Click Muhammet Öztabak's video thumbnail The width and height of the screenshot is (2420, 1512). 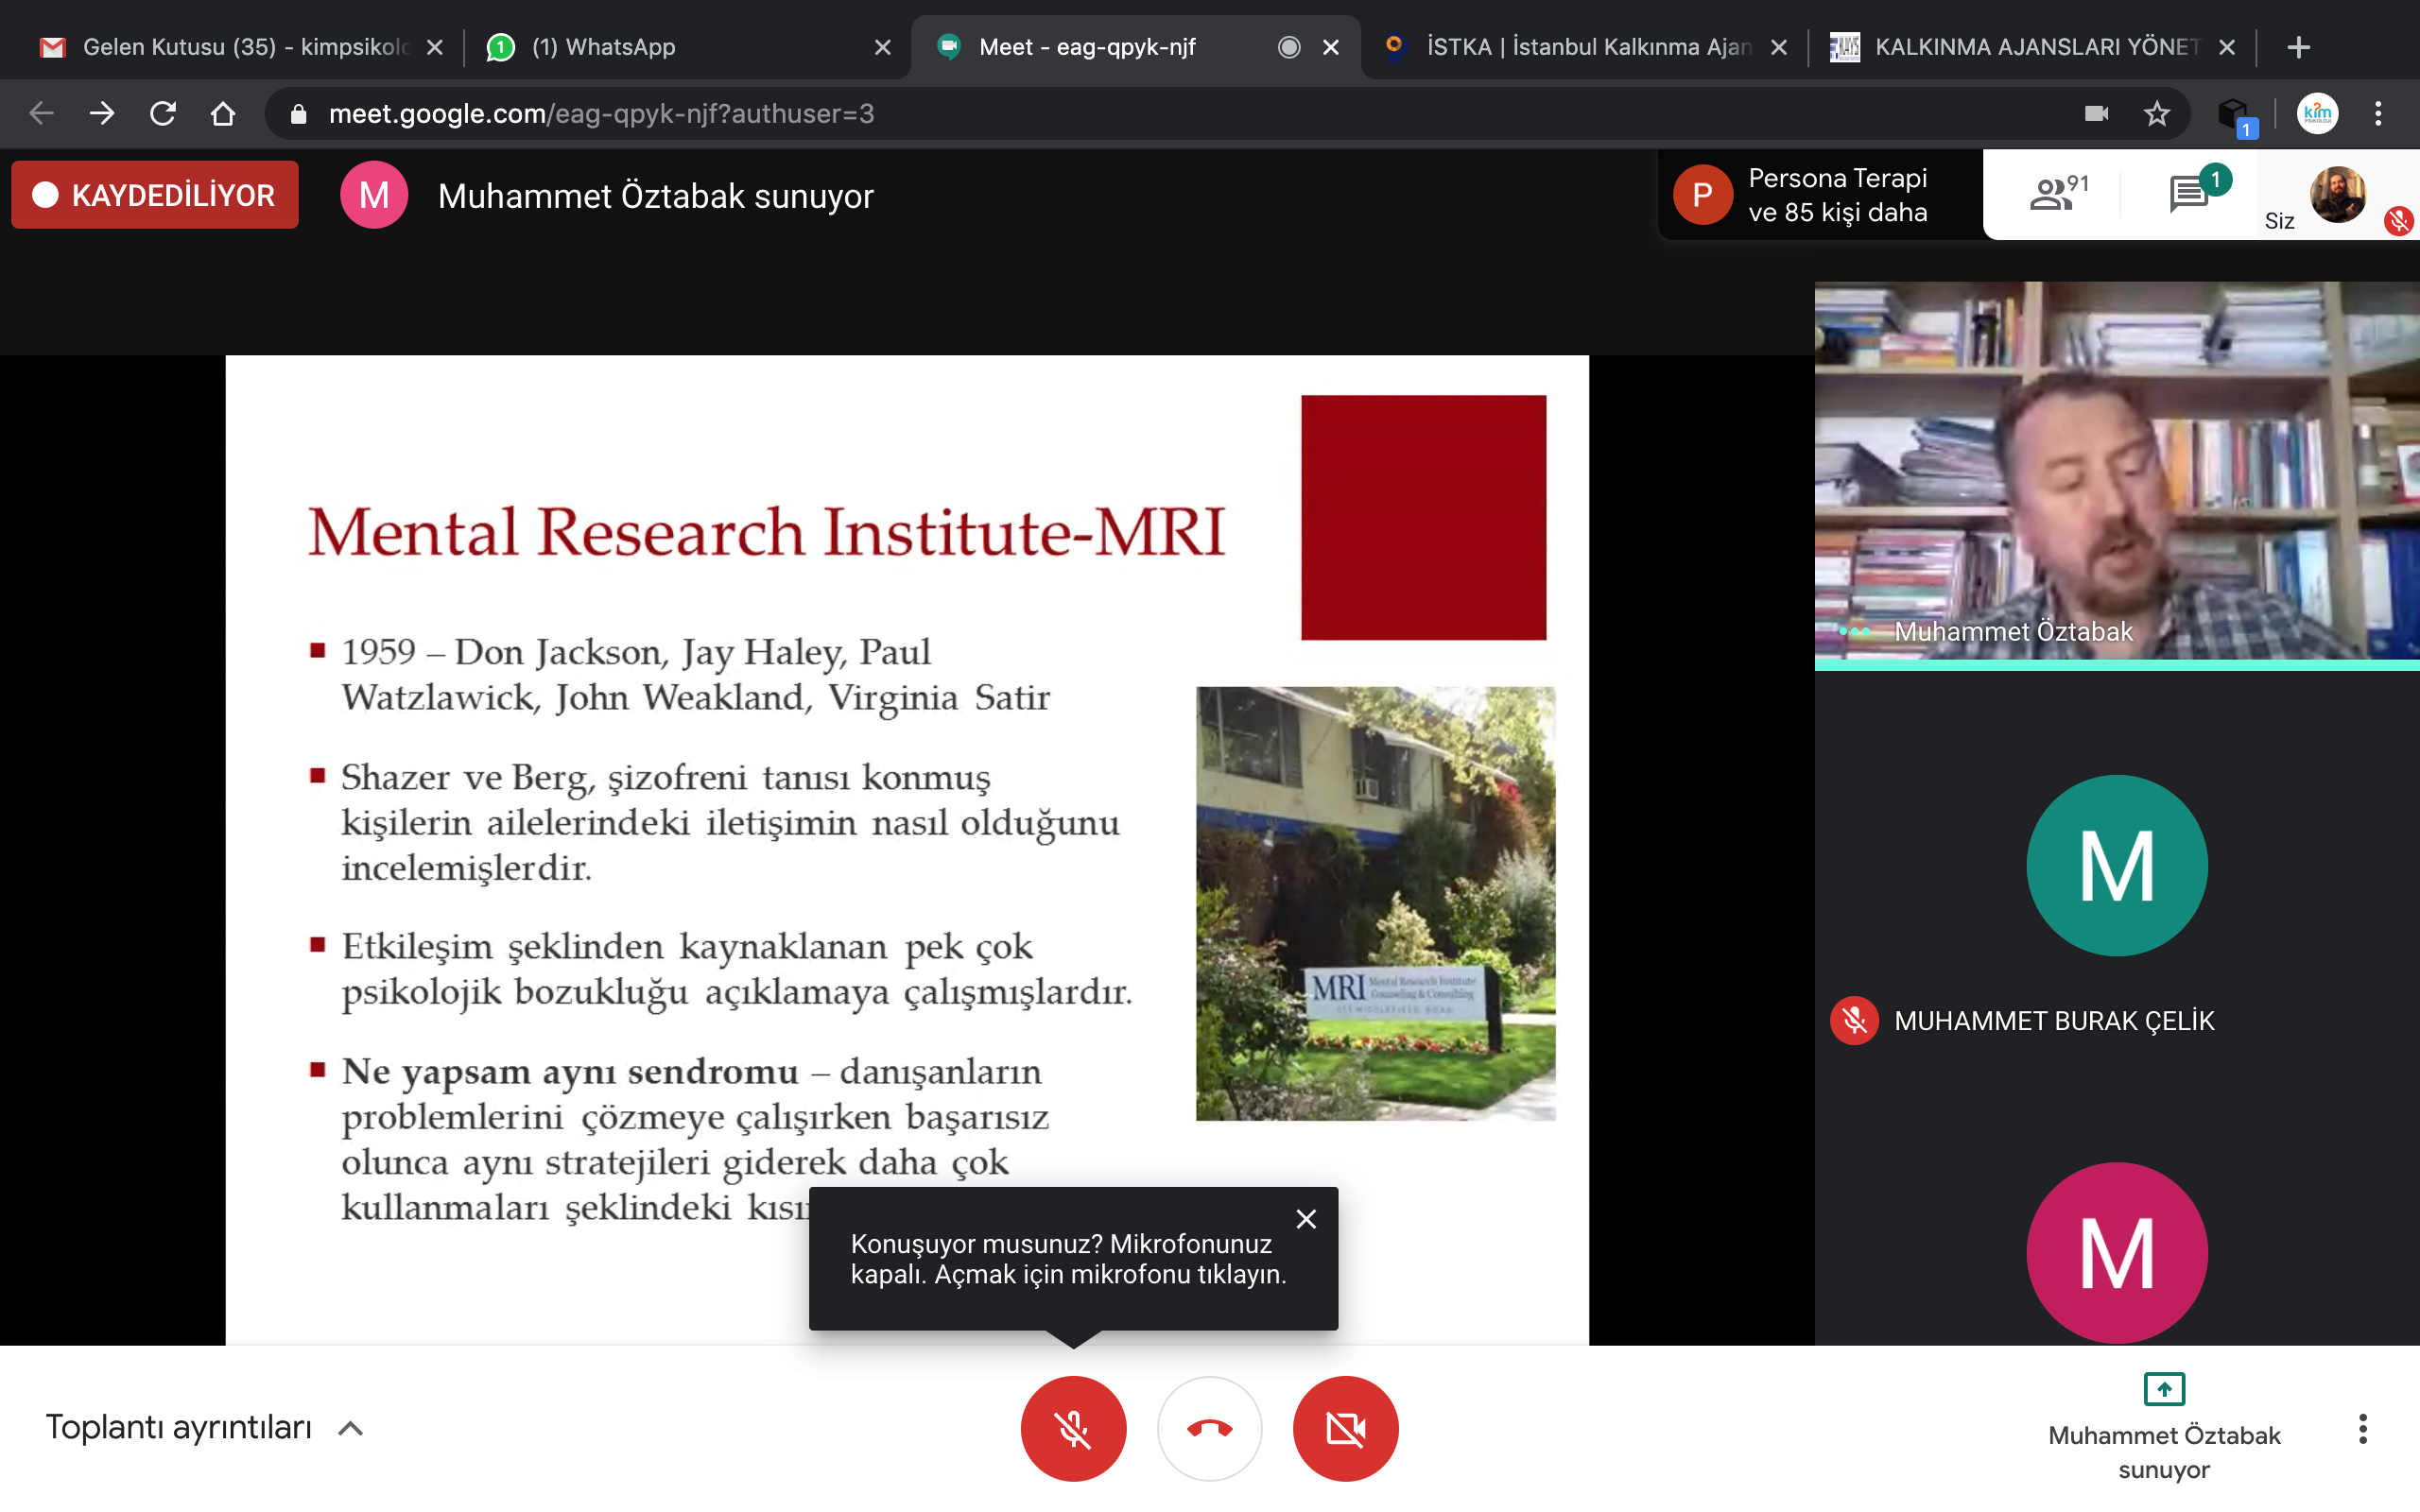tap(2116, 472)
